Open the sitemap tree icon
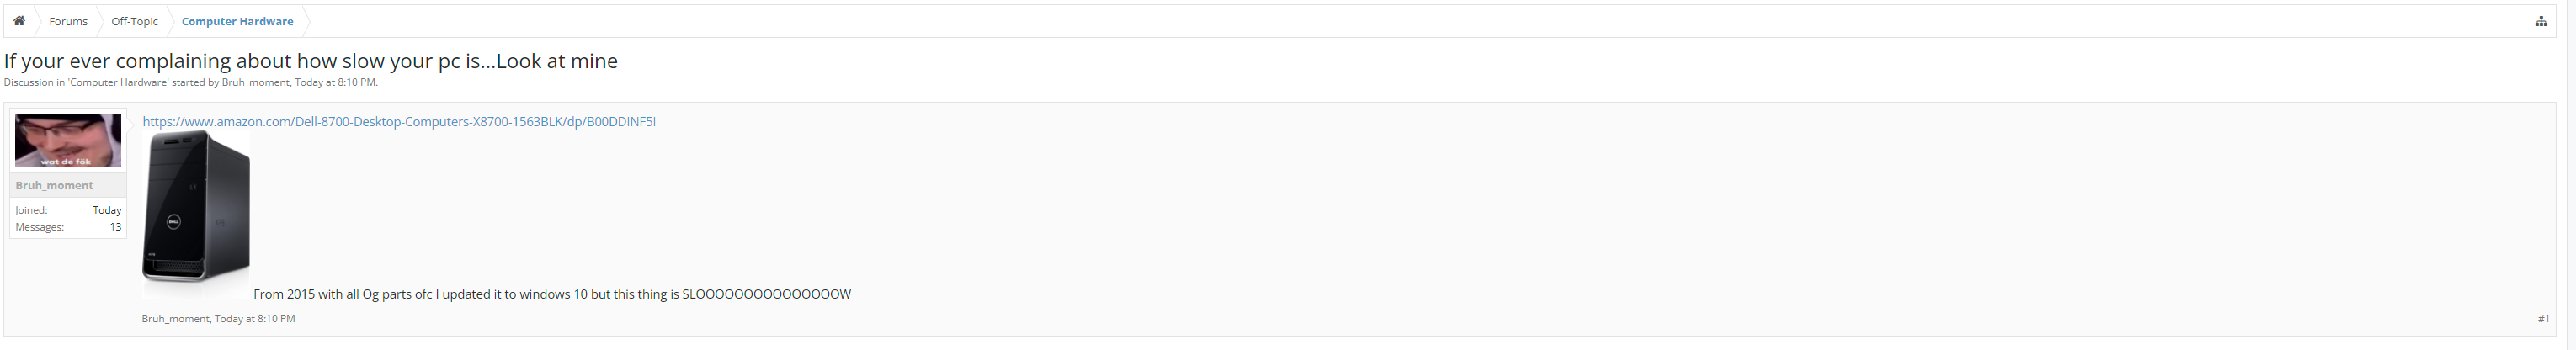 (2541, 21)
